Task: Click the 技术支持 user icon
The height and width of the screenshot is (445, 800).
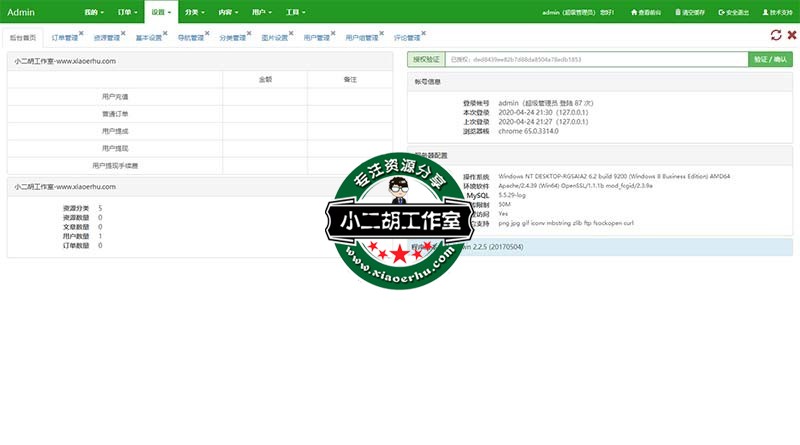Action: (765, 12)
